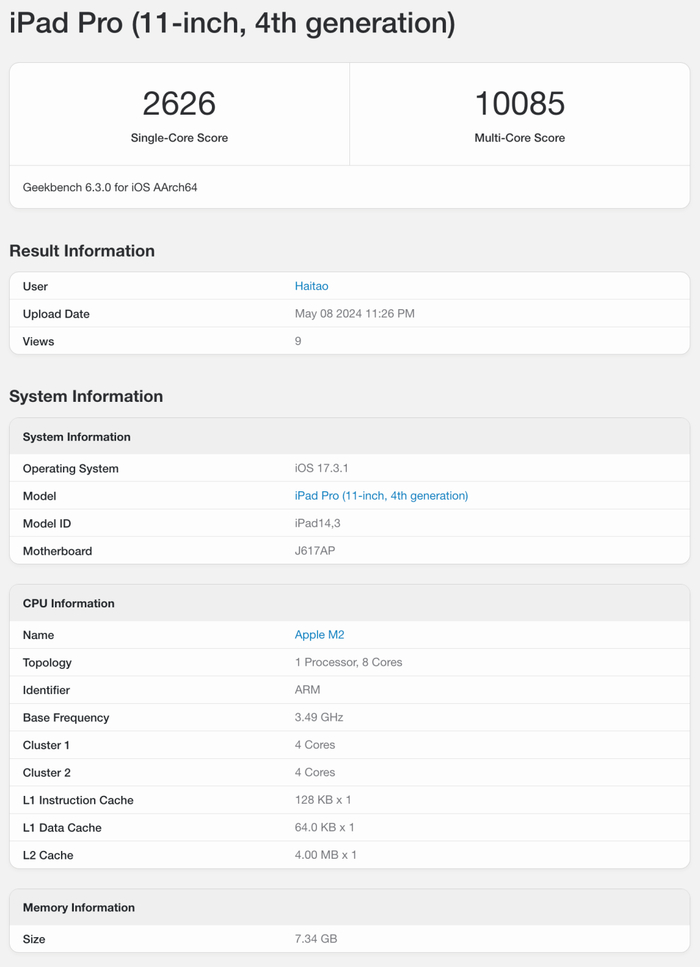Screen dimensions: 700x967
Task: Click the Result Information section heading
Action: [82, 251]
